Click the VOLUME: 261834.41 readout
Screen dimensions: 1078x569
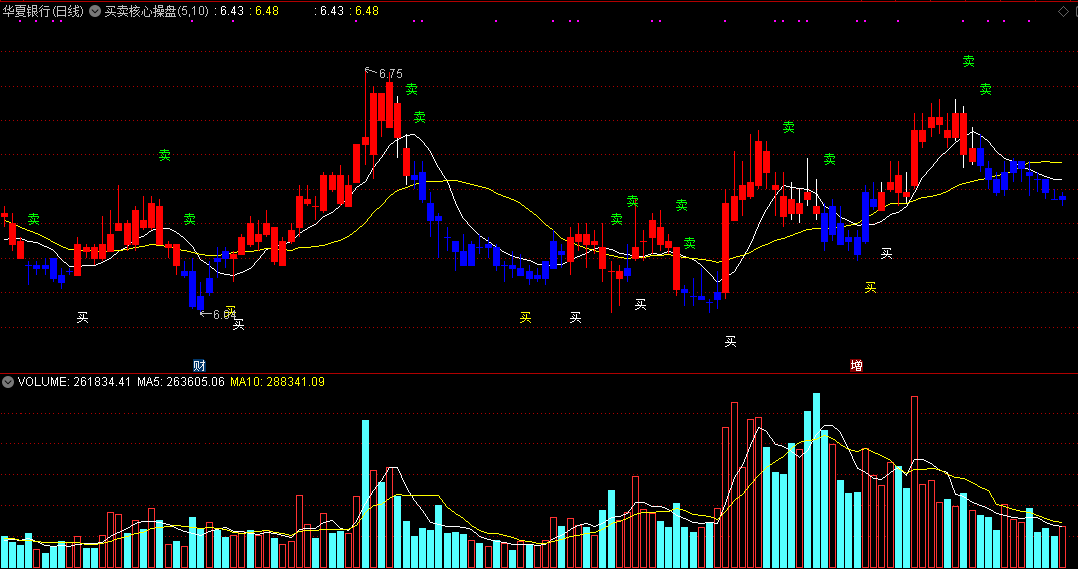(74, 381)
